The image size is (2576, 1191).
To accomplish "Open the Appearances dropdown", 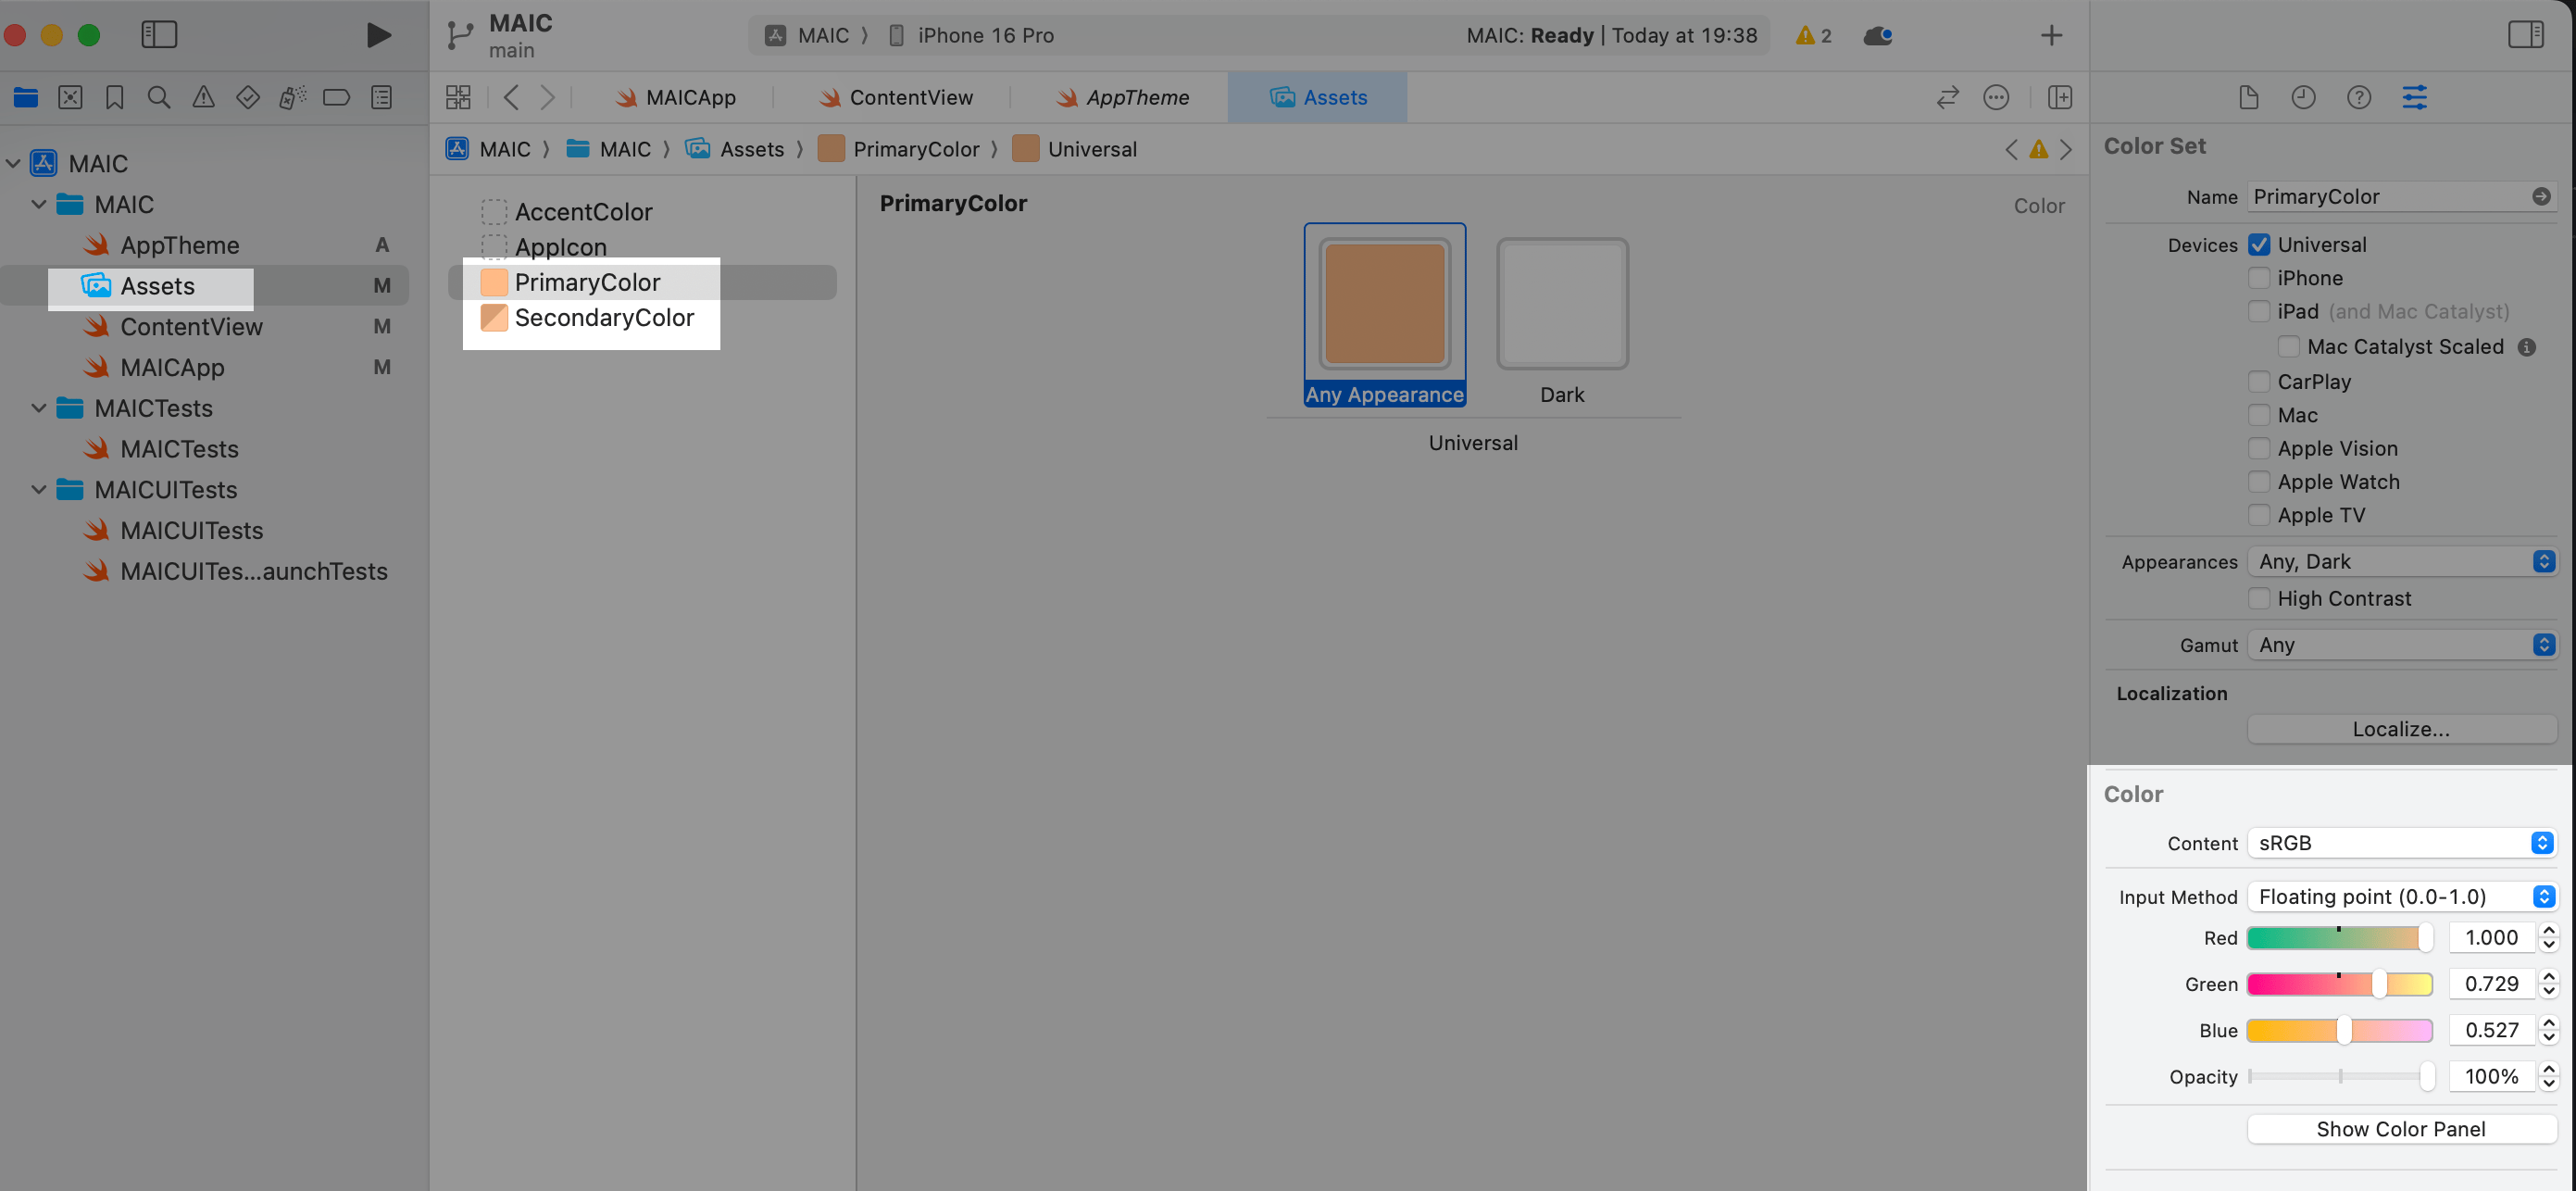I will [2401, 562].
